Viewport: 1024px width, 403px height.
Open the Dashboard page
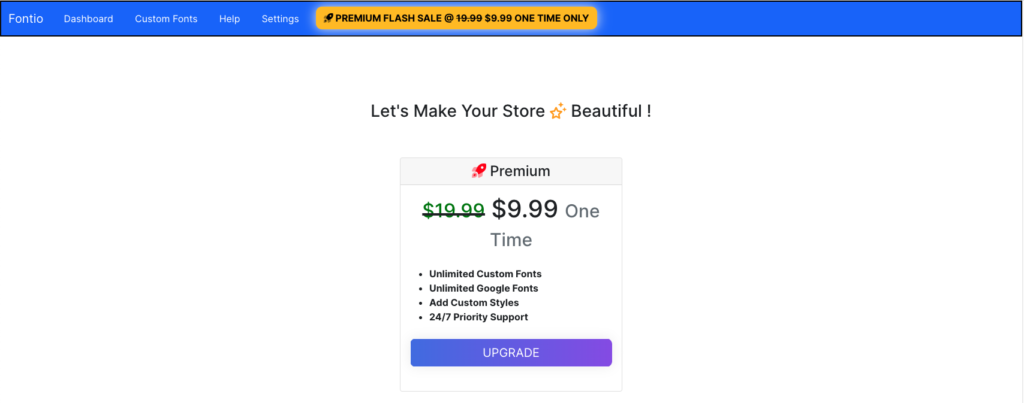[88, 19]
